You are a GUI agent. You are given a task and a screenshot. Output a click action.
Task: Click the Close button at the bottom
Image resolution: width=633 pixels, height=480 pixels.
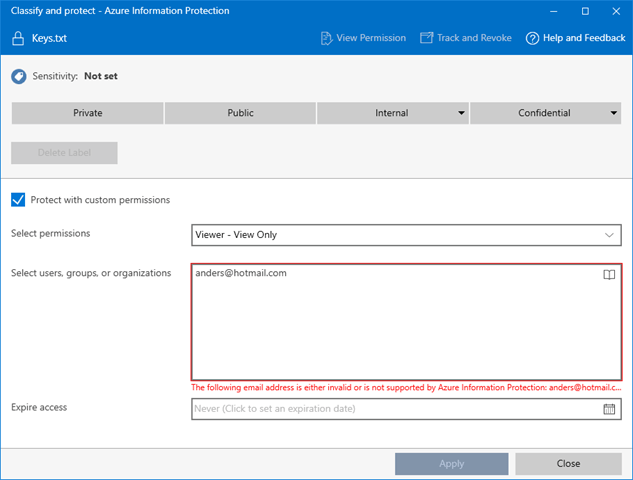568,463
